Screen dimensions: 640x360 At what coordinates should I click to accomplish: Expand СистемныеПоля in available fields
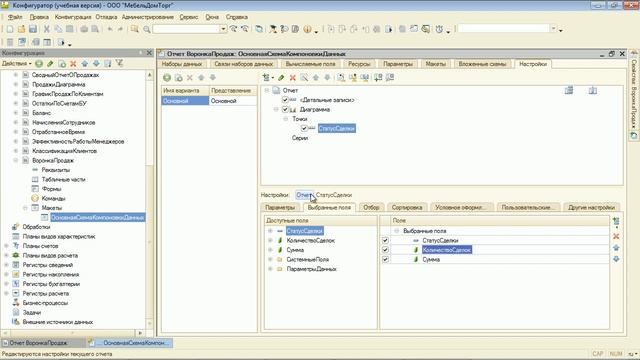(x=270, y=260)
